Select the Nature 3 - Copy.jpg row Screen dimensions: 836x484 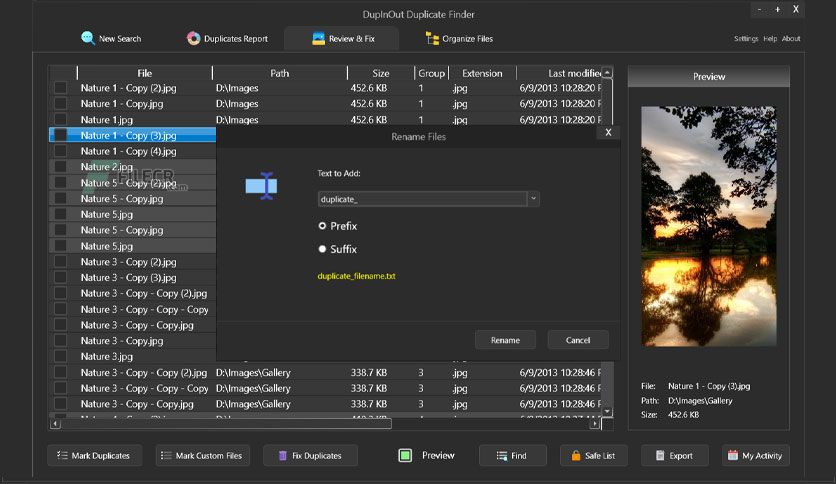133,341
